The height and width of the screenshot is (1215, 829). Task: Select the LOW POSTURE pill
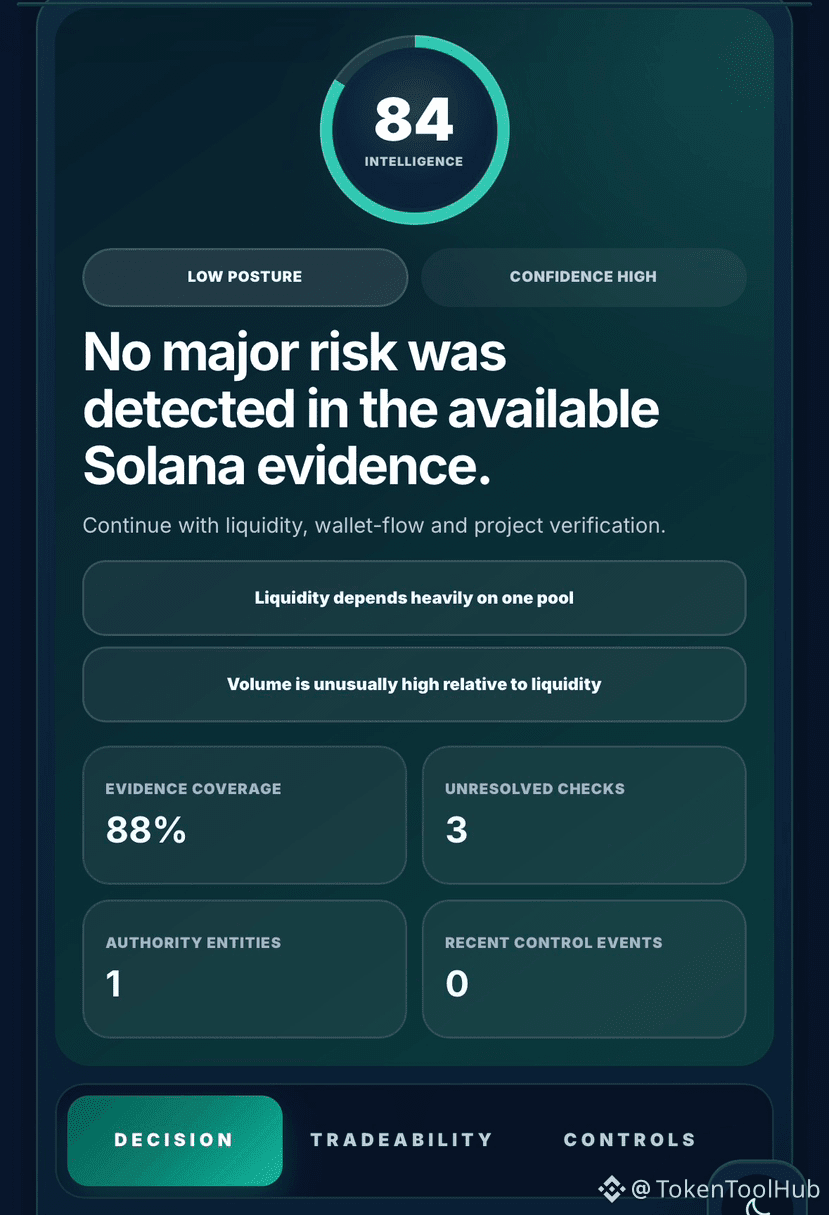click(245, 277)
